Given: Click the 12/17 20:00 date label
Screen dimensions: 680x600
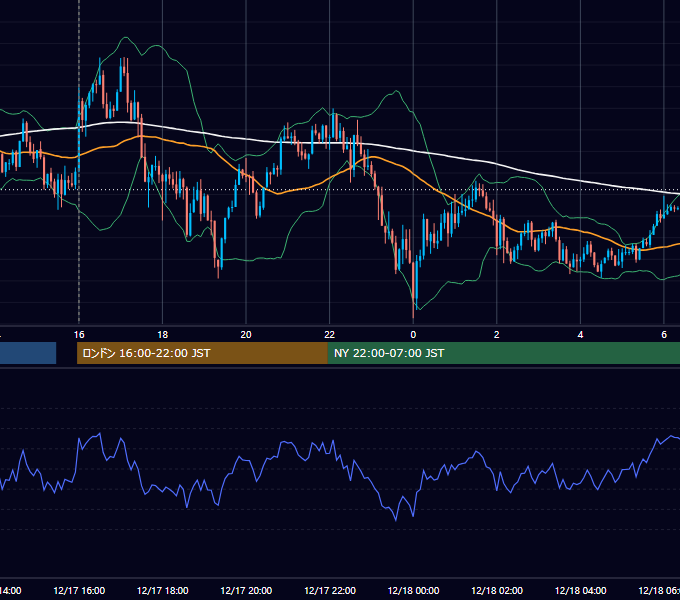Looking at the screenshot, I should (x=246, y=590).
